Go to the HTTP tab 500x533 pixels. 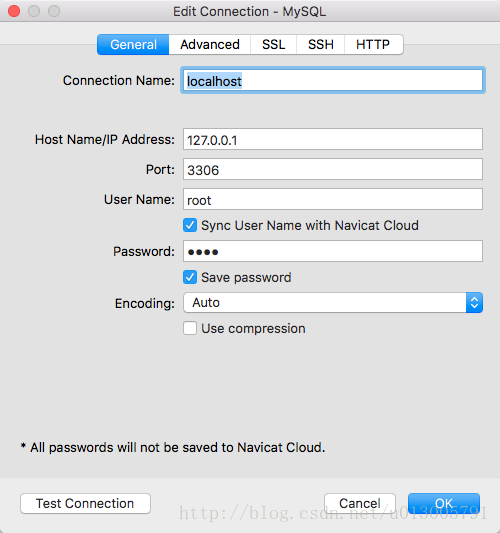[374, 45]
